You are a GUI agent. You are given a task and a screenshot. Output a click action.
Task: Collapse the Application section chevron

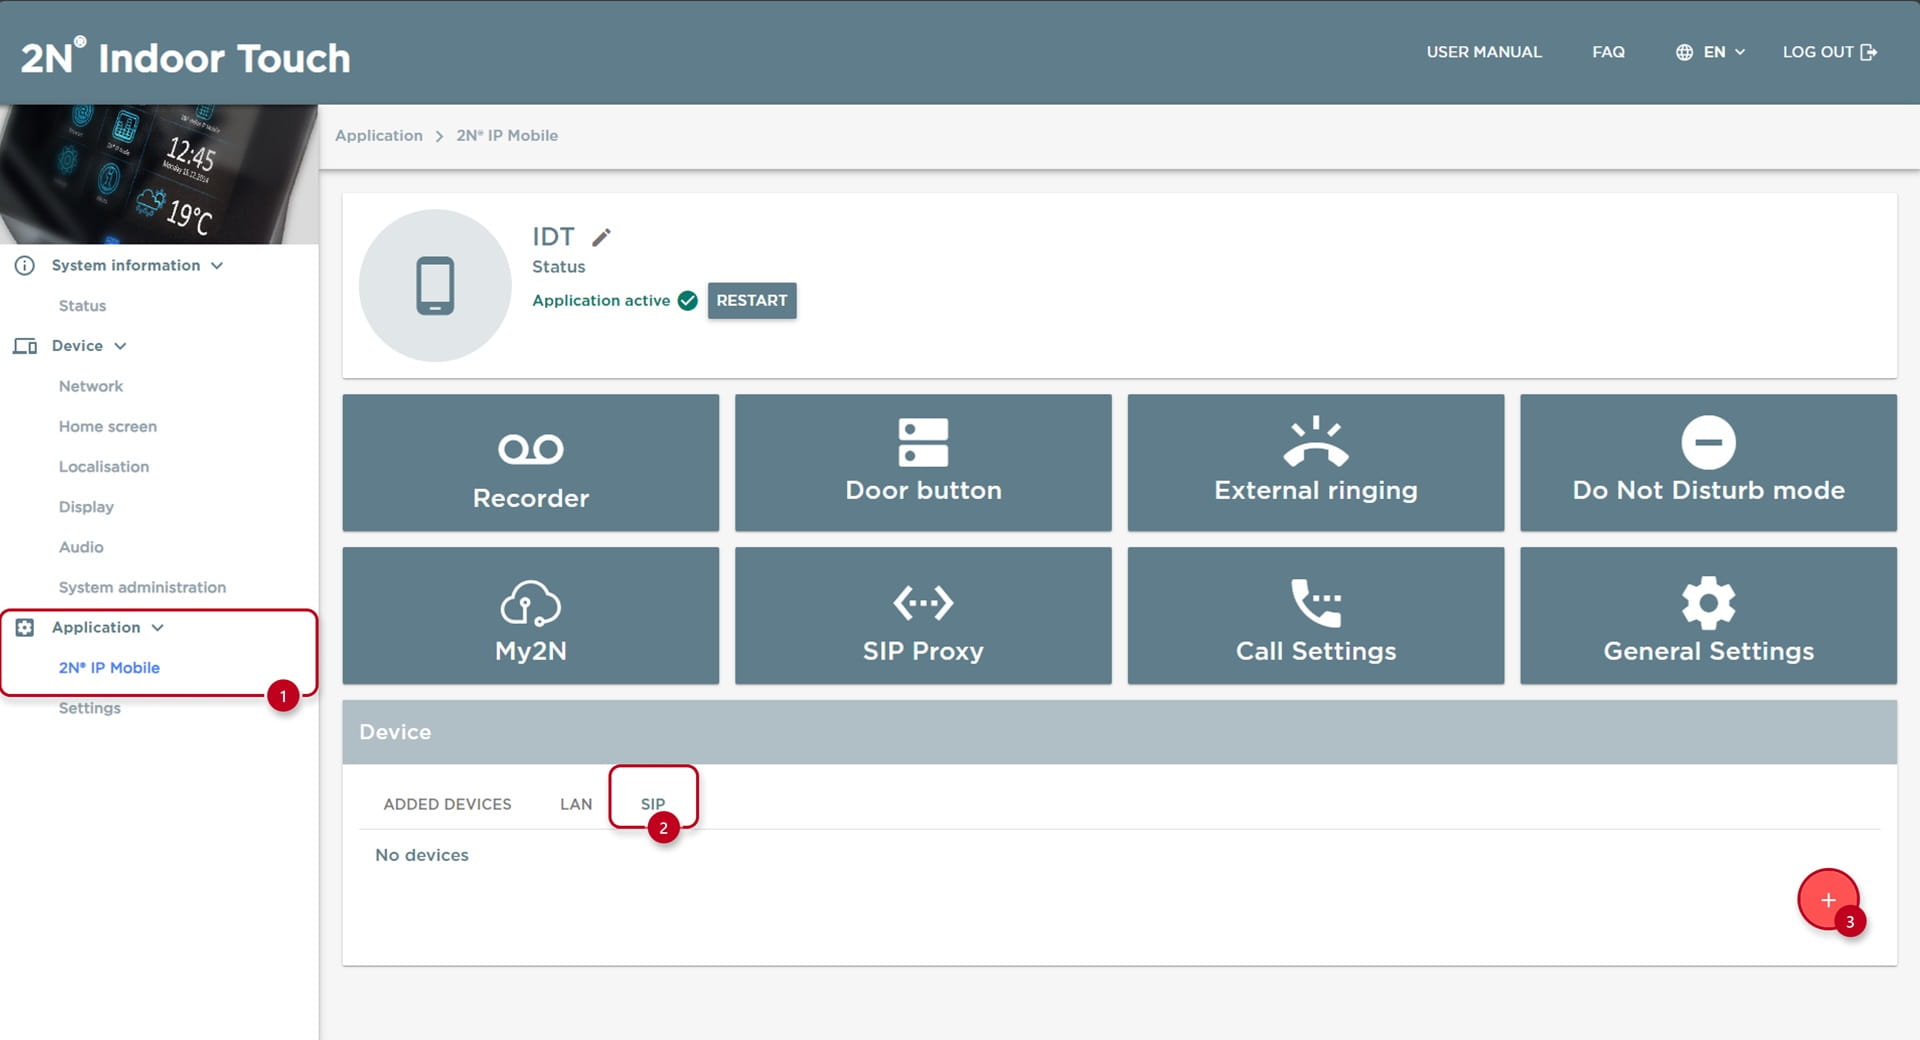(157, 627)
